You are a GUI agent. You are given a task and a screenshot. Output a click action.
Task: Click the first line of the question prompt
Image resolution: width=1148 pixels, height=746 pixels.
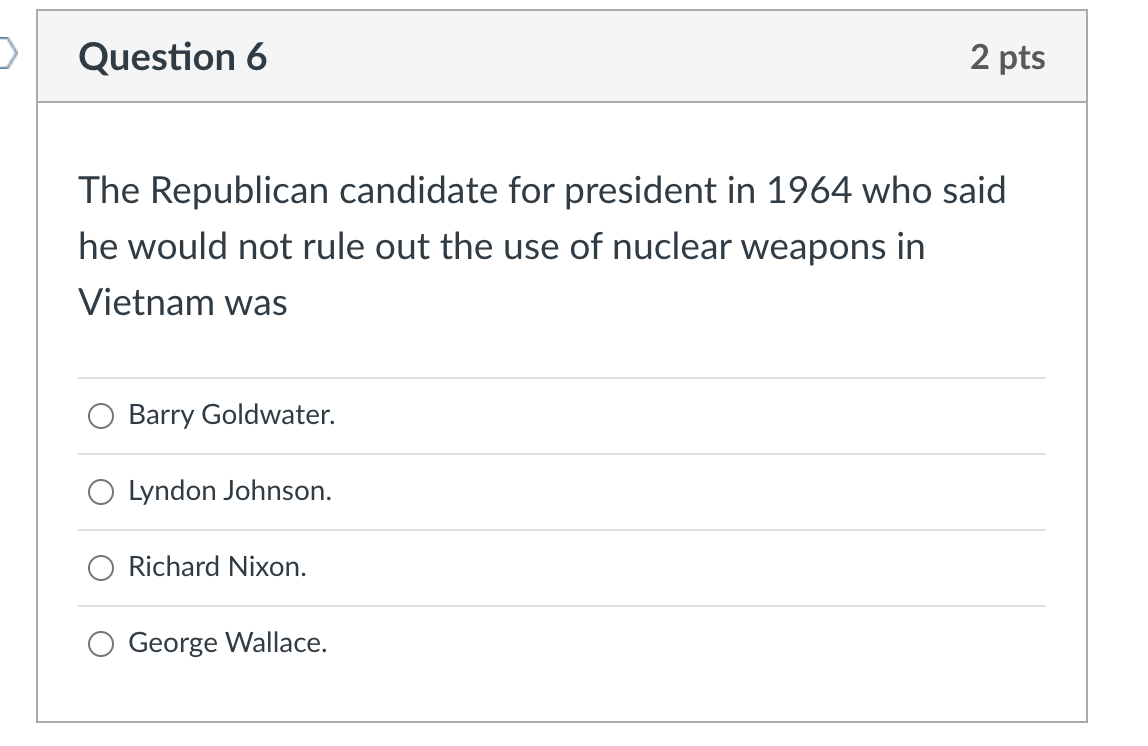tap(543, 190)
